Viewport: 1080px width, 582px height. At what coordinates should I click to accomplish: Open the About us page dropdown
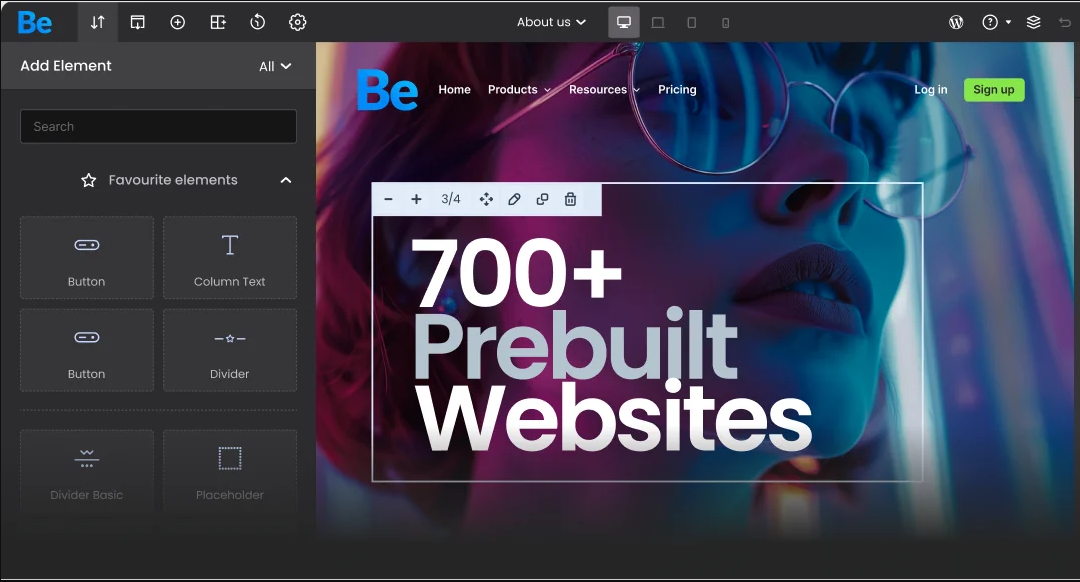click(x=551, y=22)
